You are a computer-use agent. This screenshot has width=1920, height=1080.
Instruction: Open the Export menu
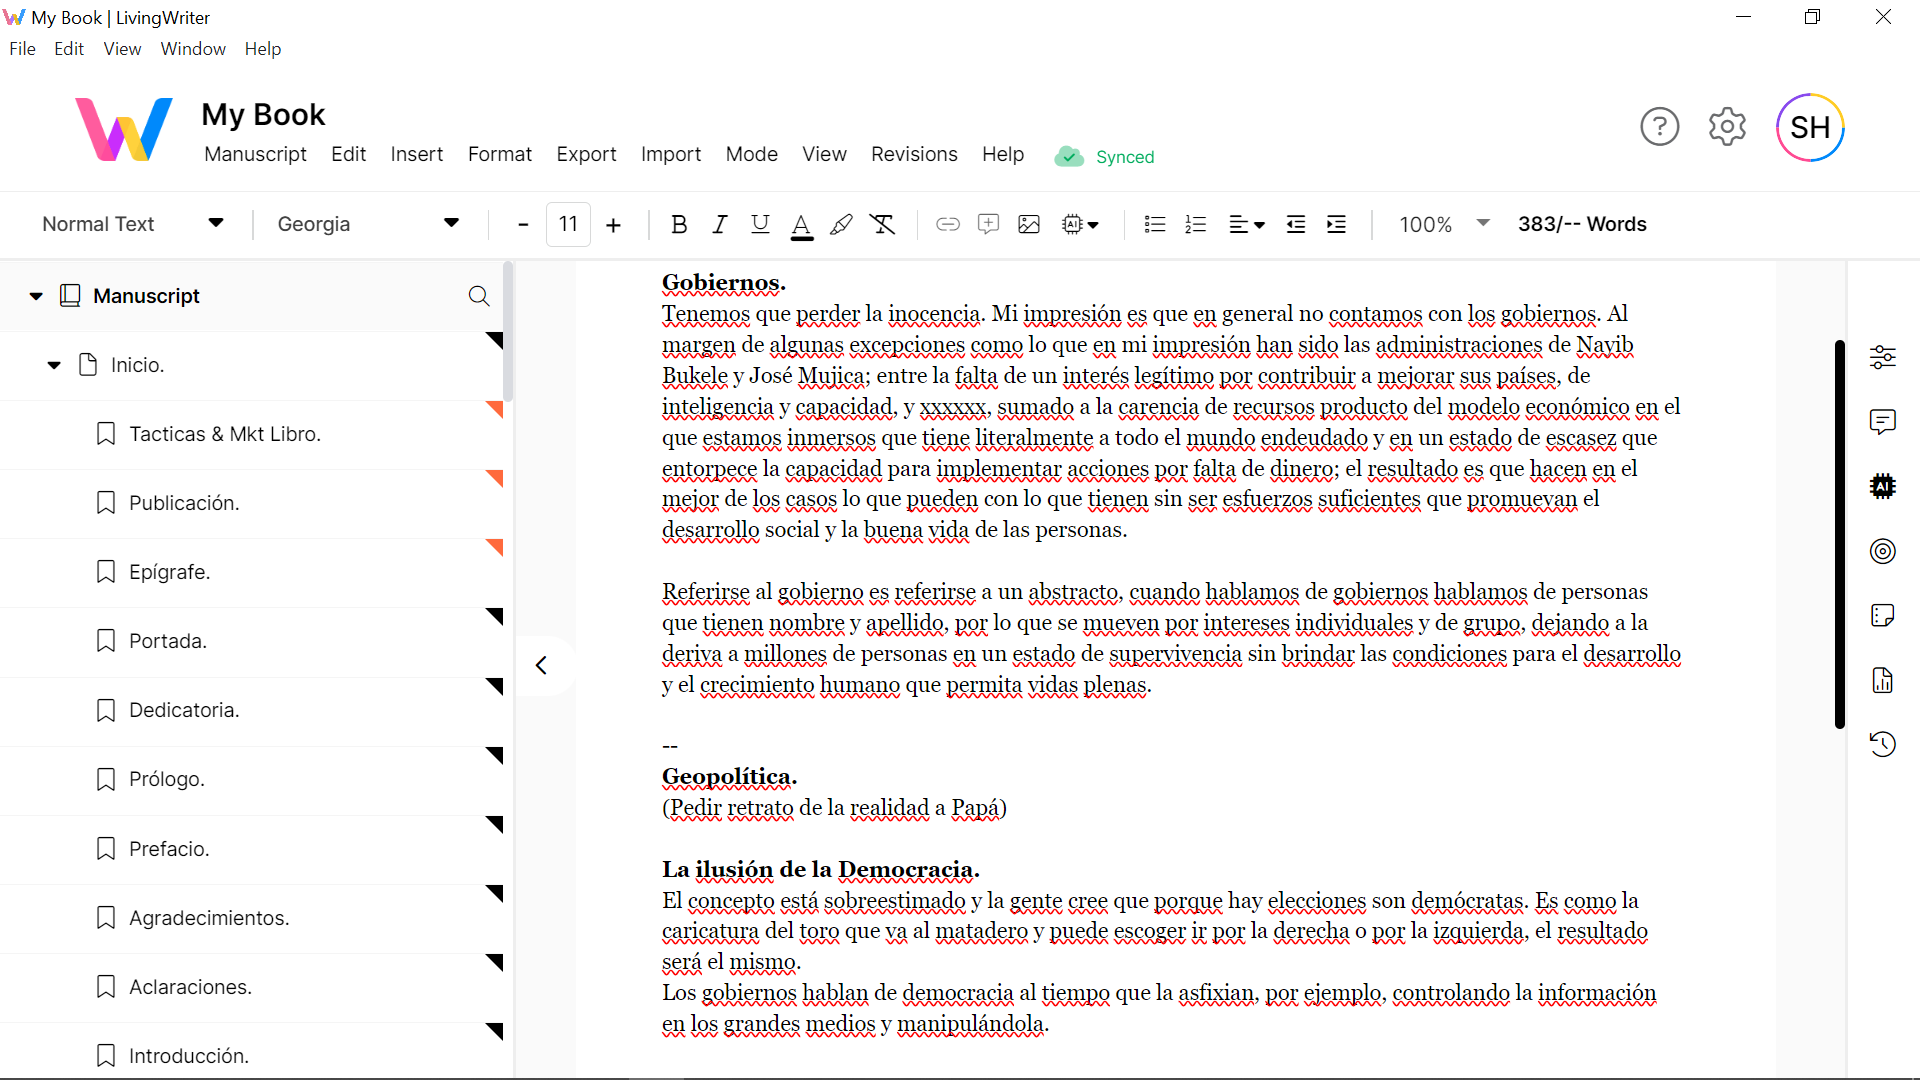(x=586, y=154)
